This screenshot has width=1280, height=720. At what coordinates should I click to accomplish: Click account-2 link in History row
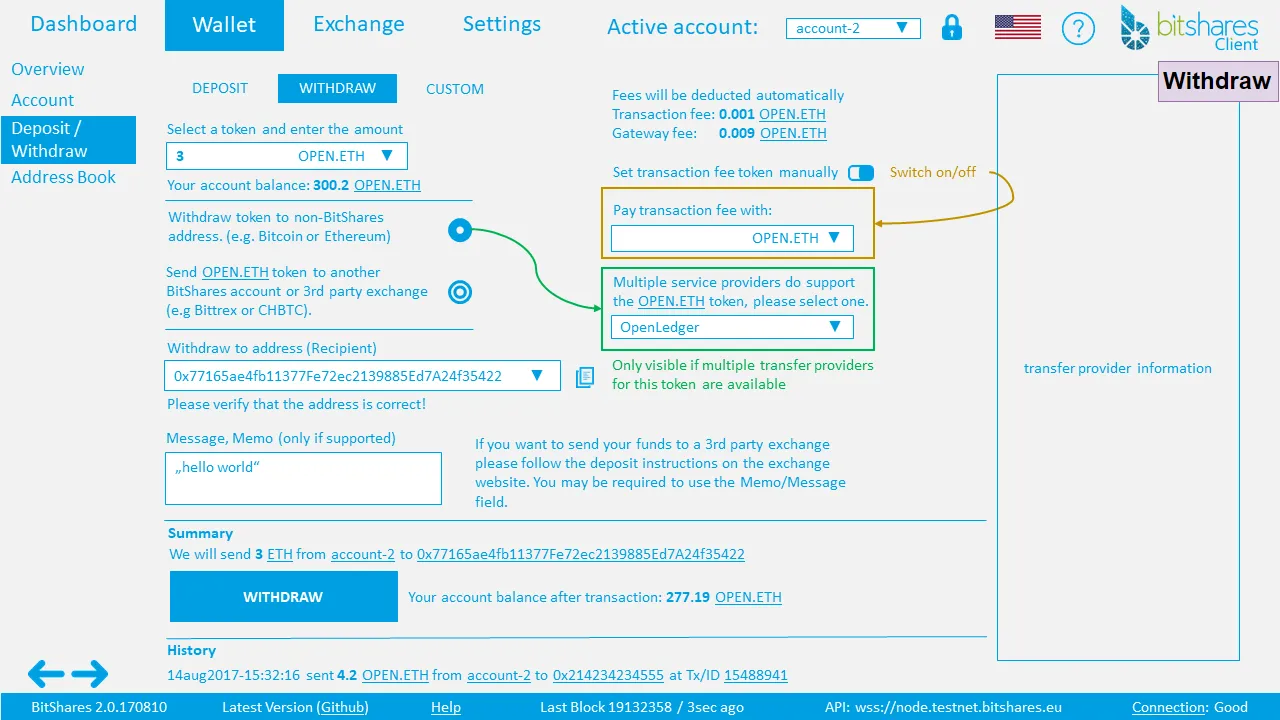click(x=499, y=675)
